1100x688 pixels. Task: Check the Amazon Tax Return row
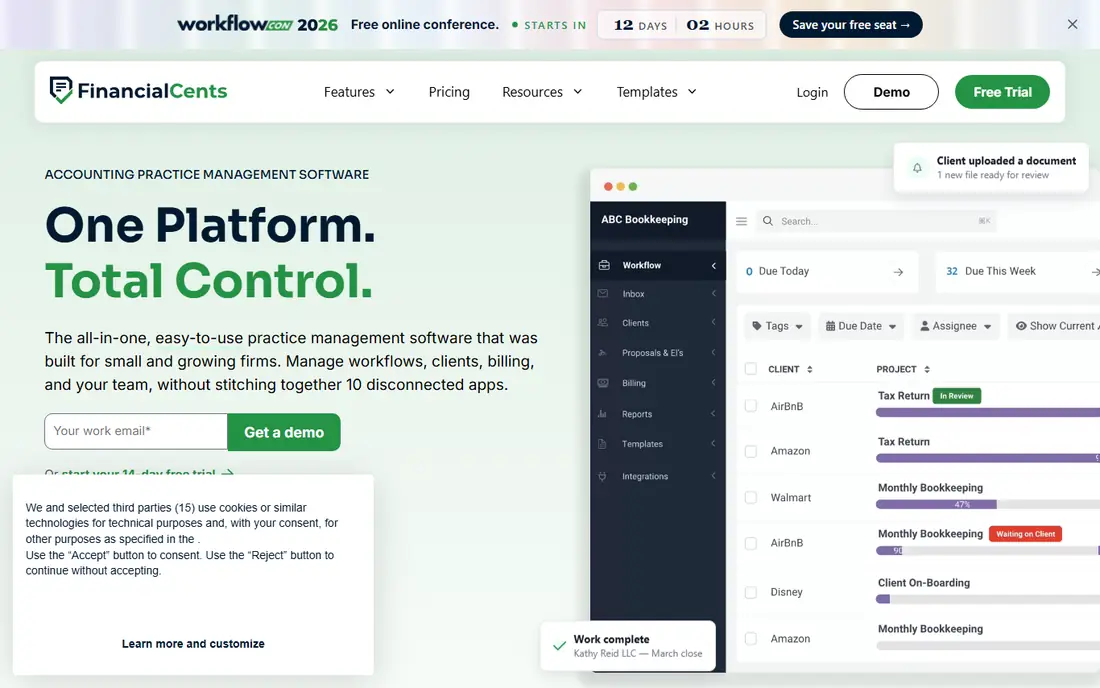tap(751, 451)
